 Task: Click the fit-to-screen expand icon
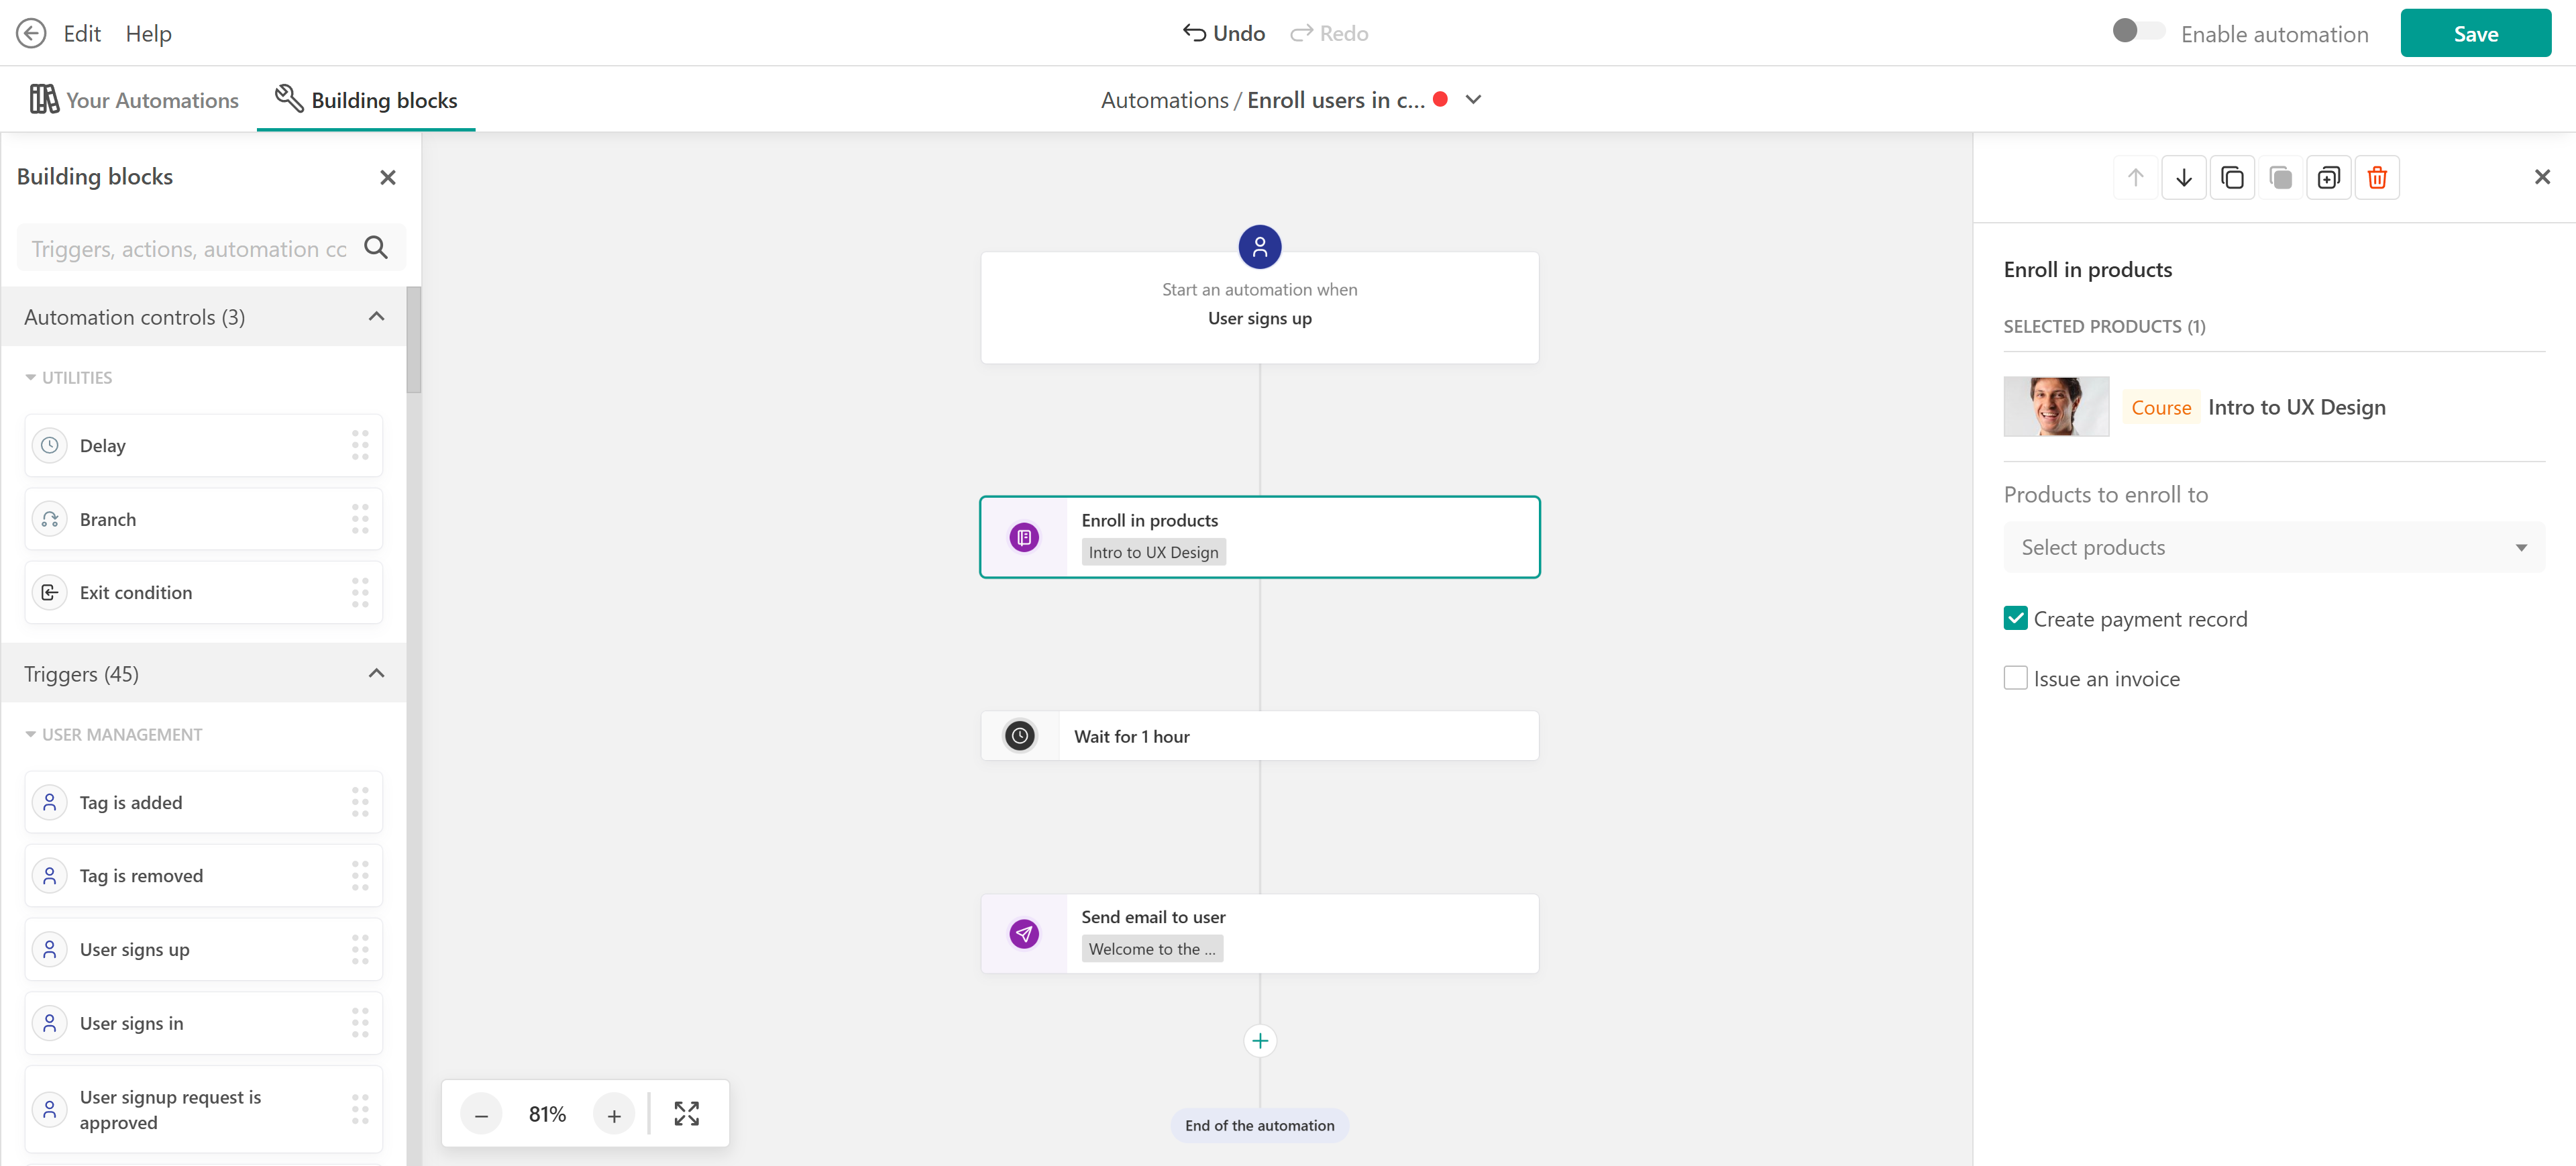click(686, 1113)
